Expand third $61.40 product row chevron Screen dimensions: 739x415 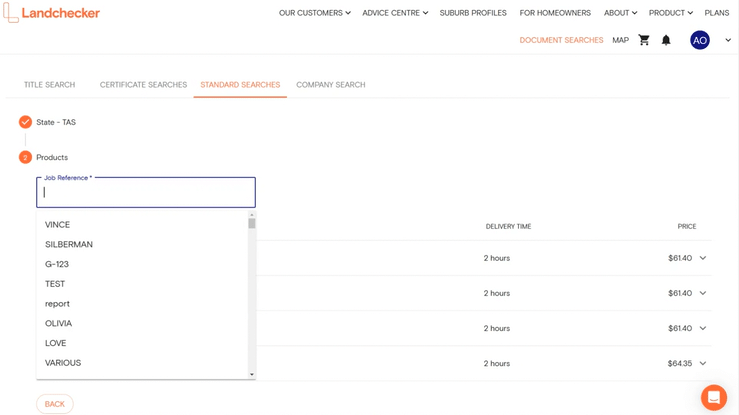(703, 328)
